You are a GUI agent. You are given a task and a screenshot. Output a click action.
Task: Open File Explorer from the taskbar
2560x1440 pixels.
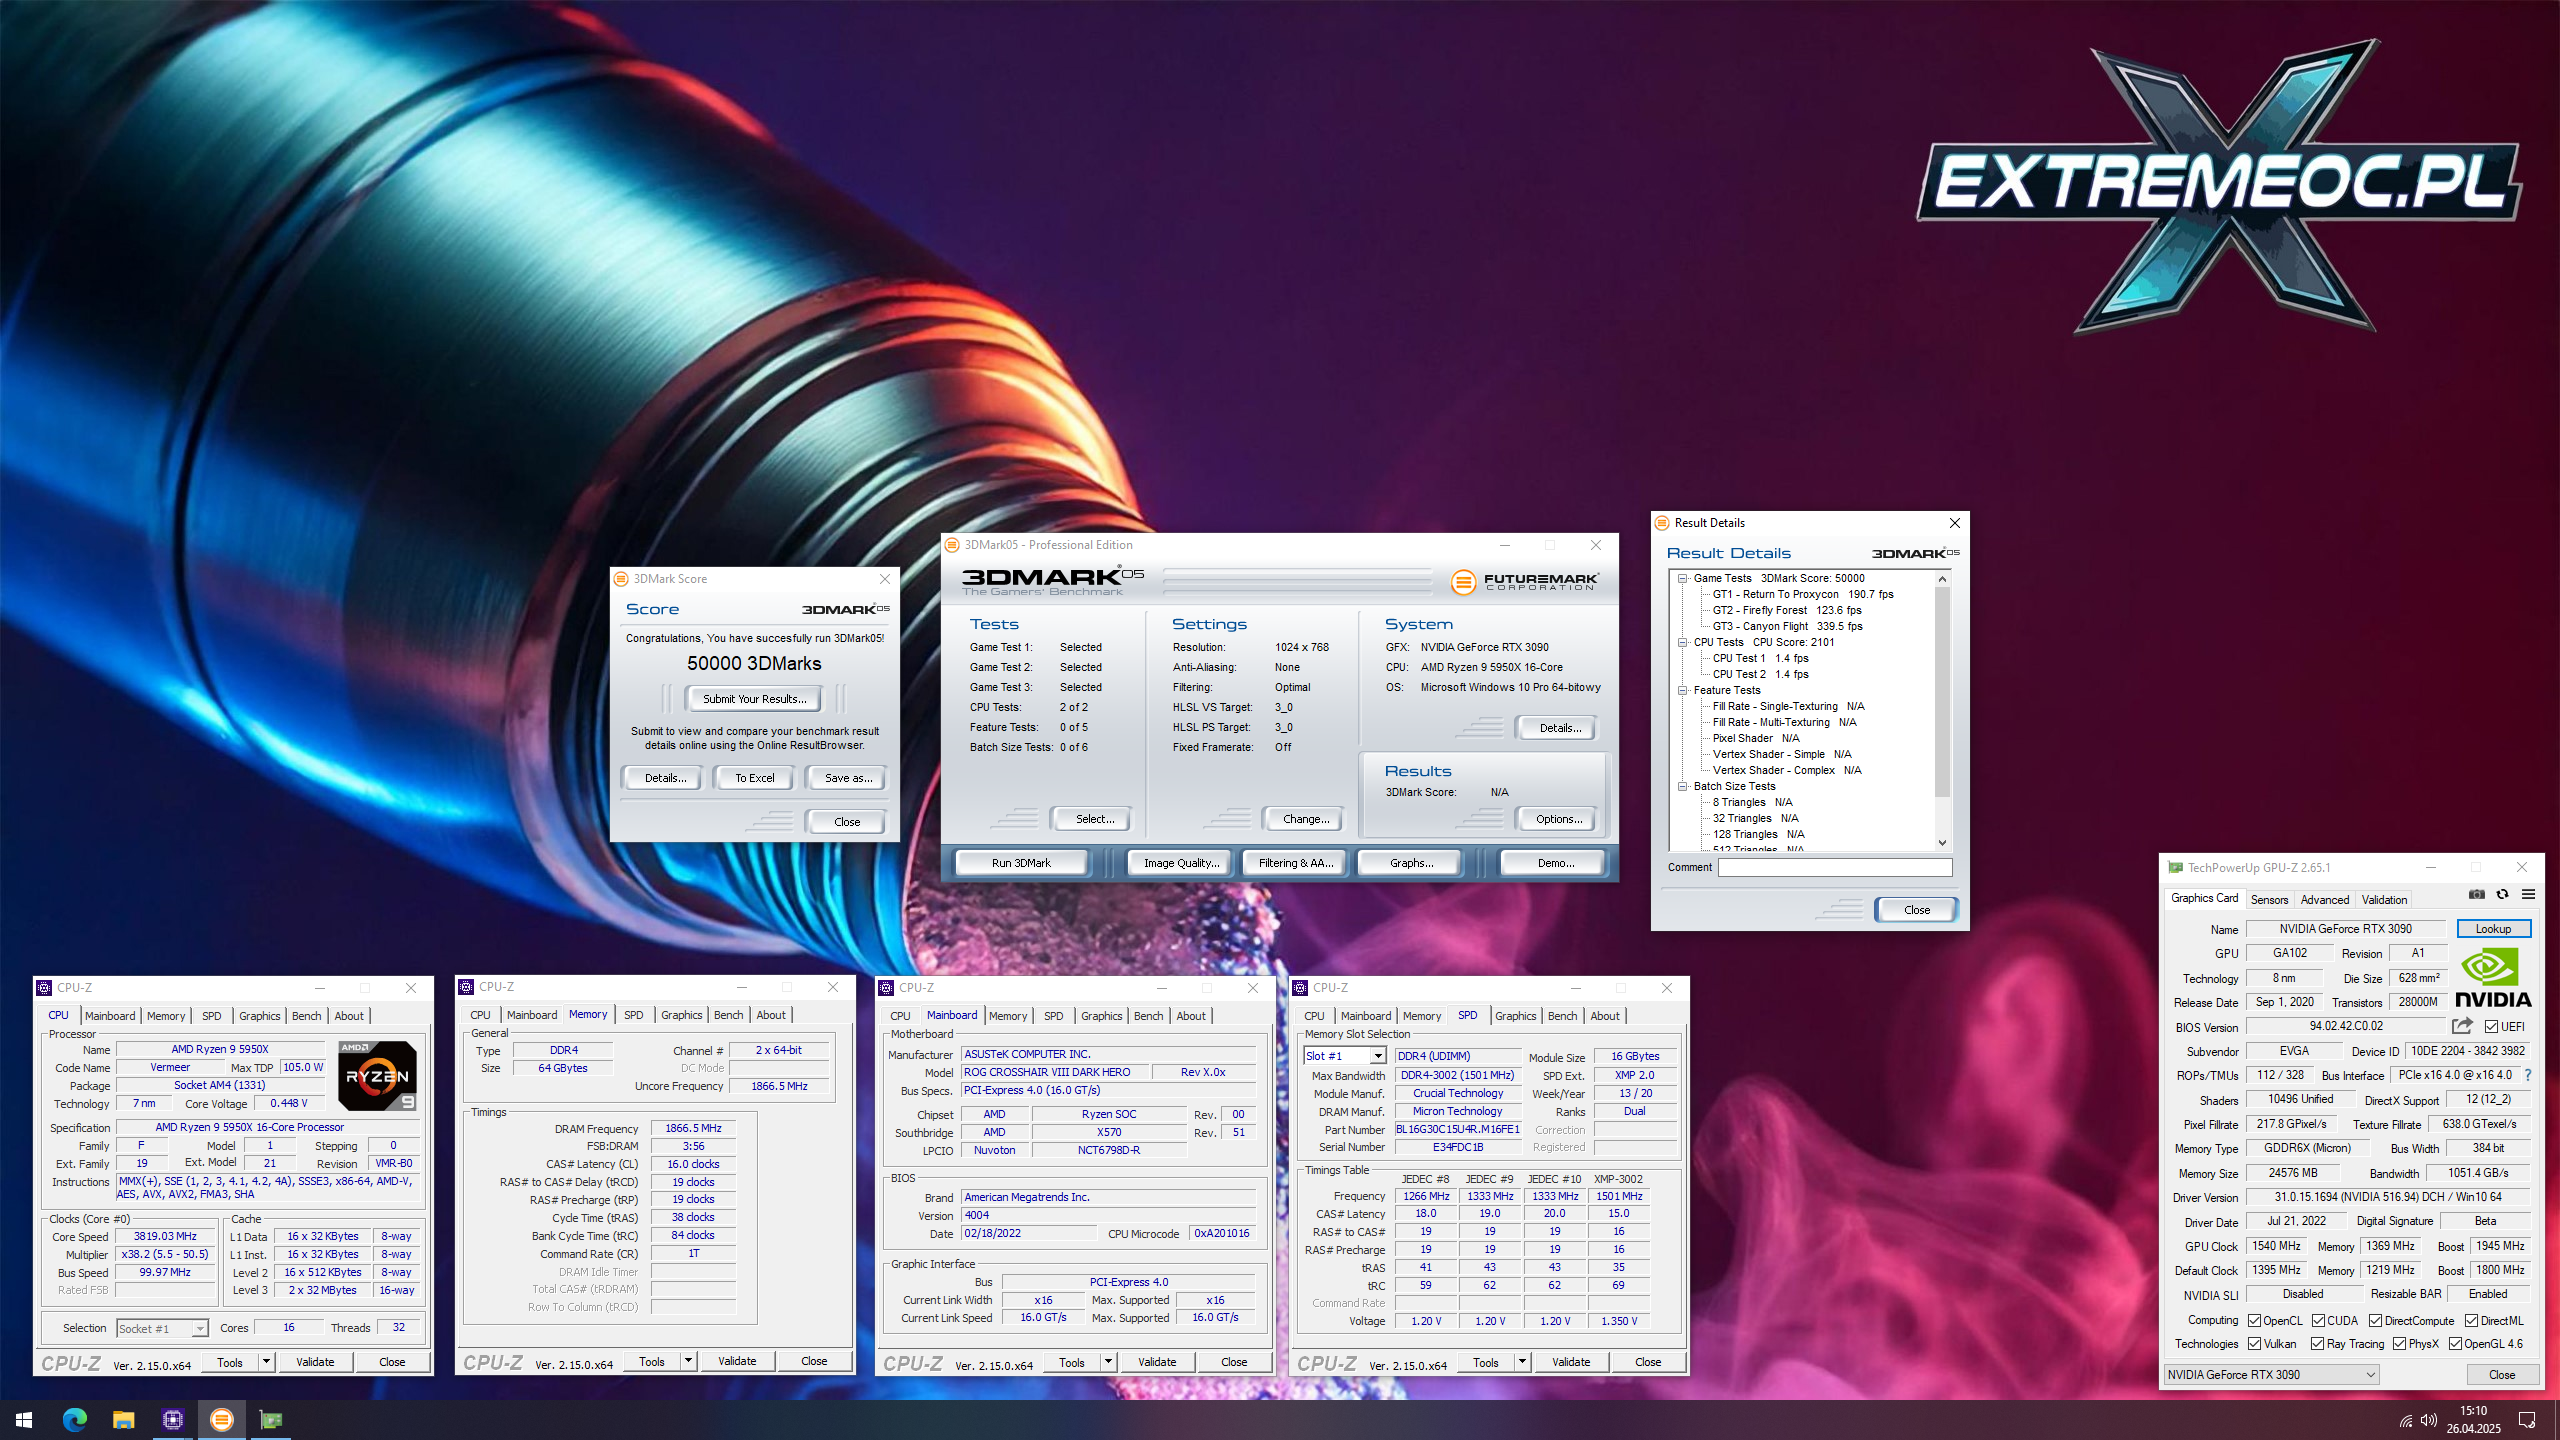coord(123,1419)
